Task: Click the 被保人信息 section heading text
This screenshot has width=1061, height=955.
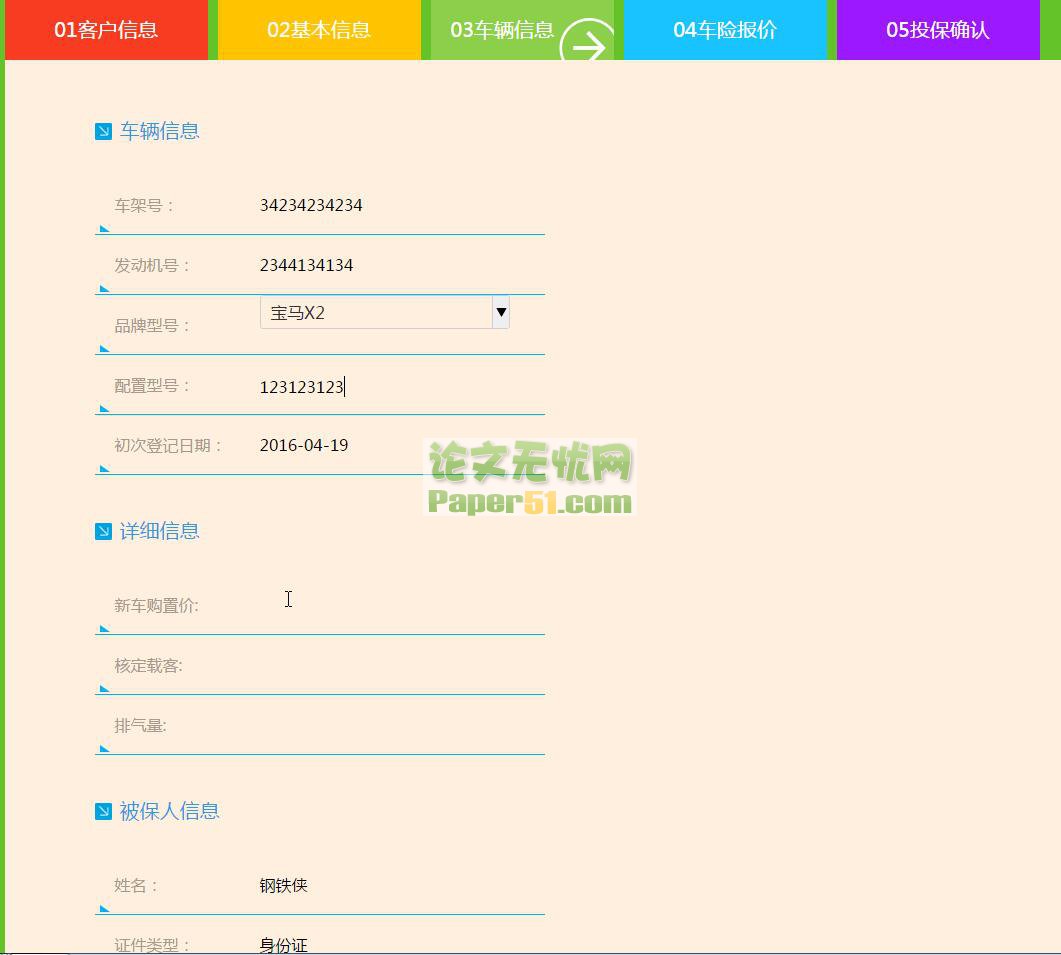Action: click(169, 811)
